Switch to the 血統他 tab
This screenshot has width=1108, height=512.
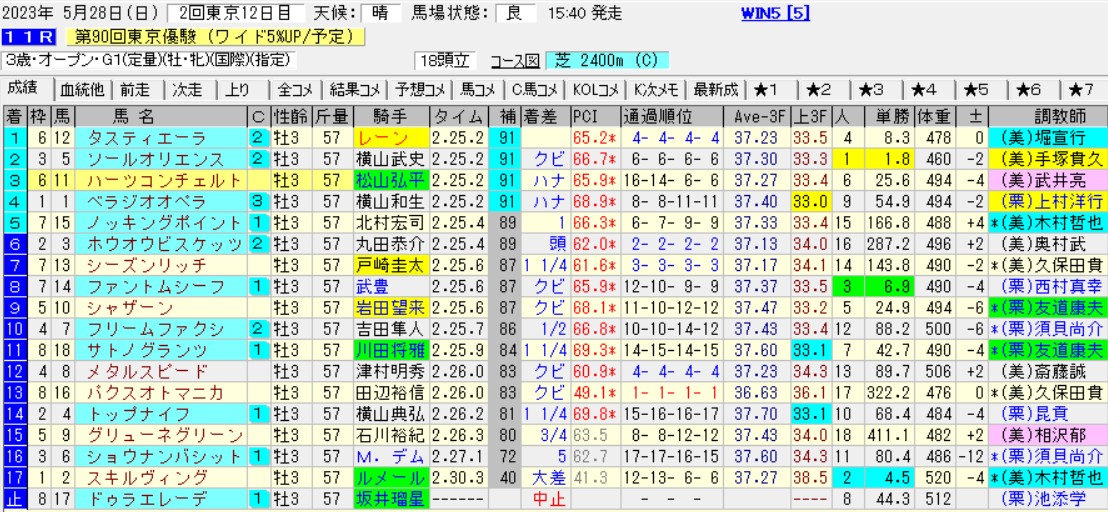[x=82, y=88]
